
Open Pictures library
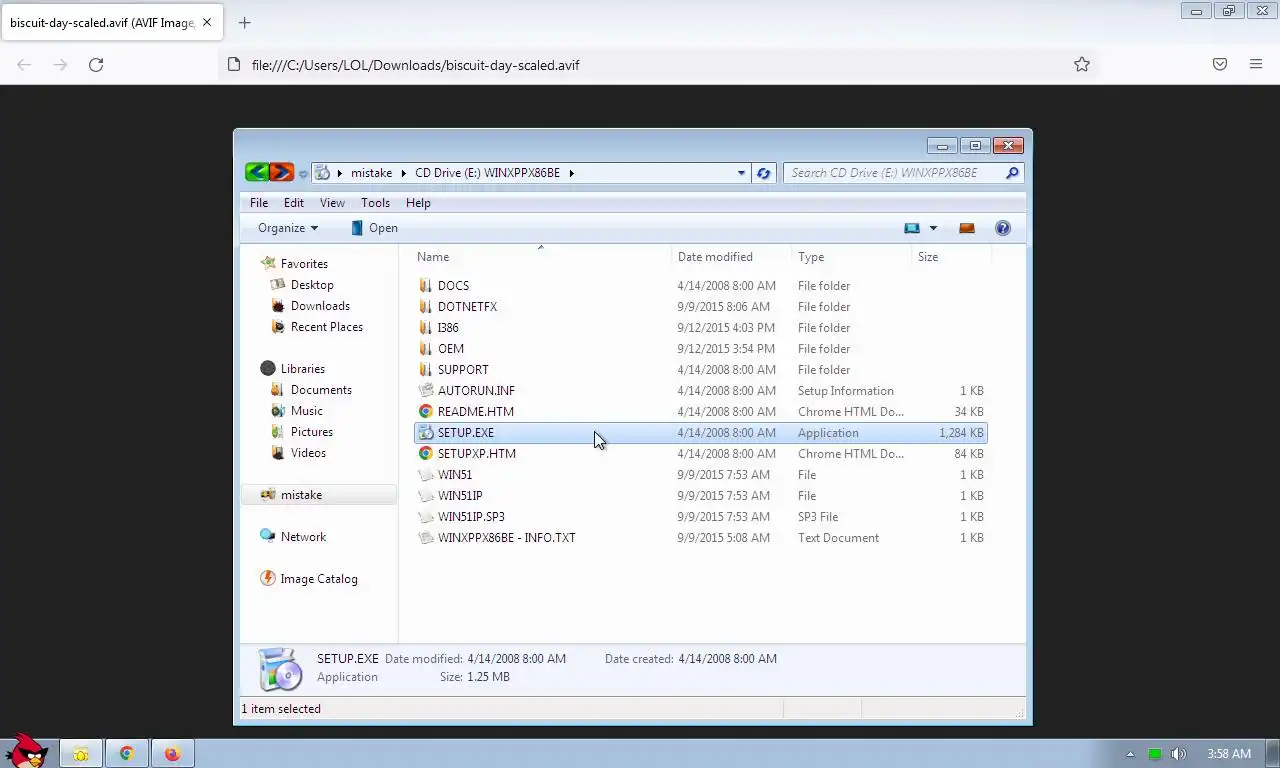pos(311,432)
